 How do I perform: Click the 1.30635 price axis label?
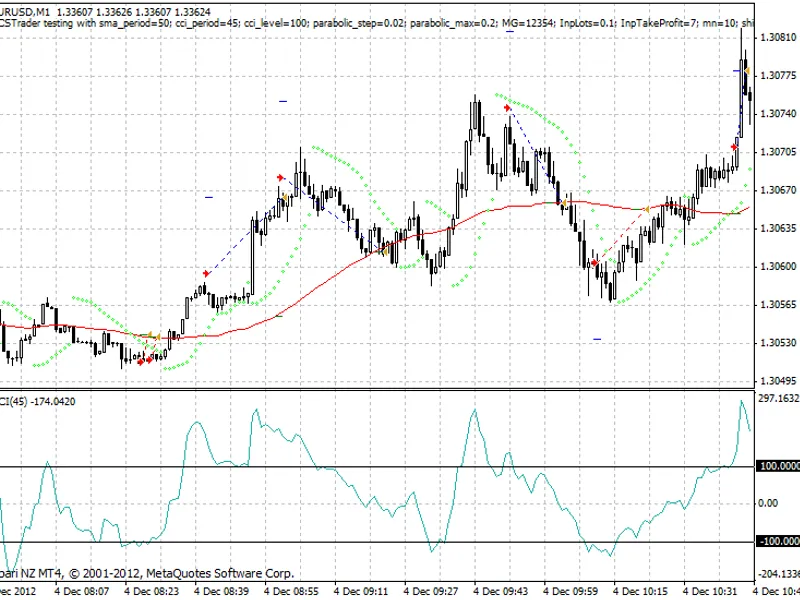(778, 228)
